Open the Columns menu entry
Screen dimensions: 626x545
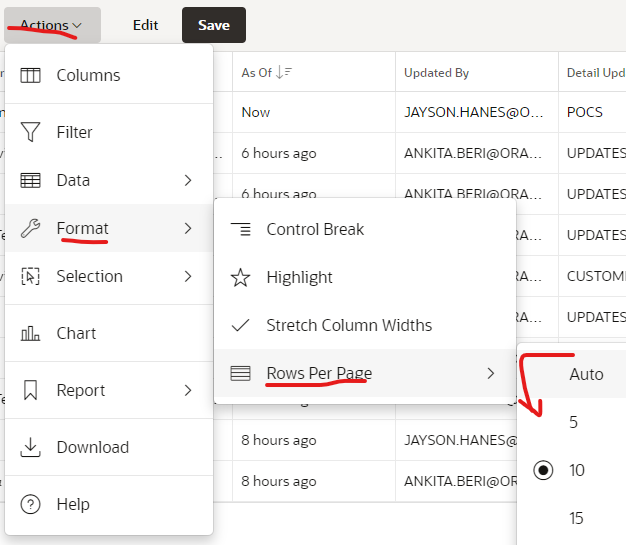point(109,75)
